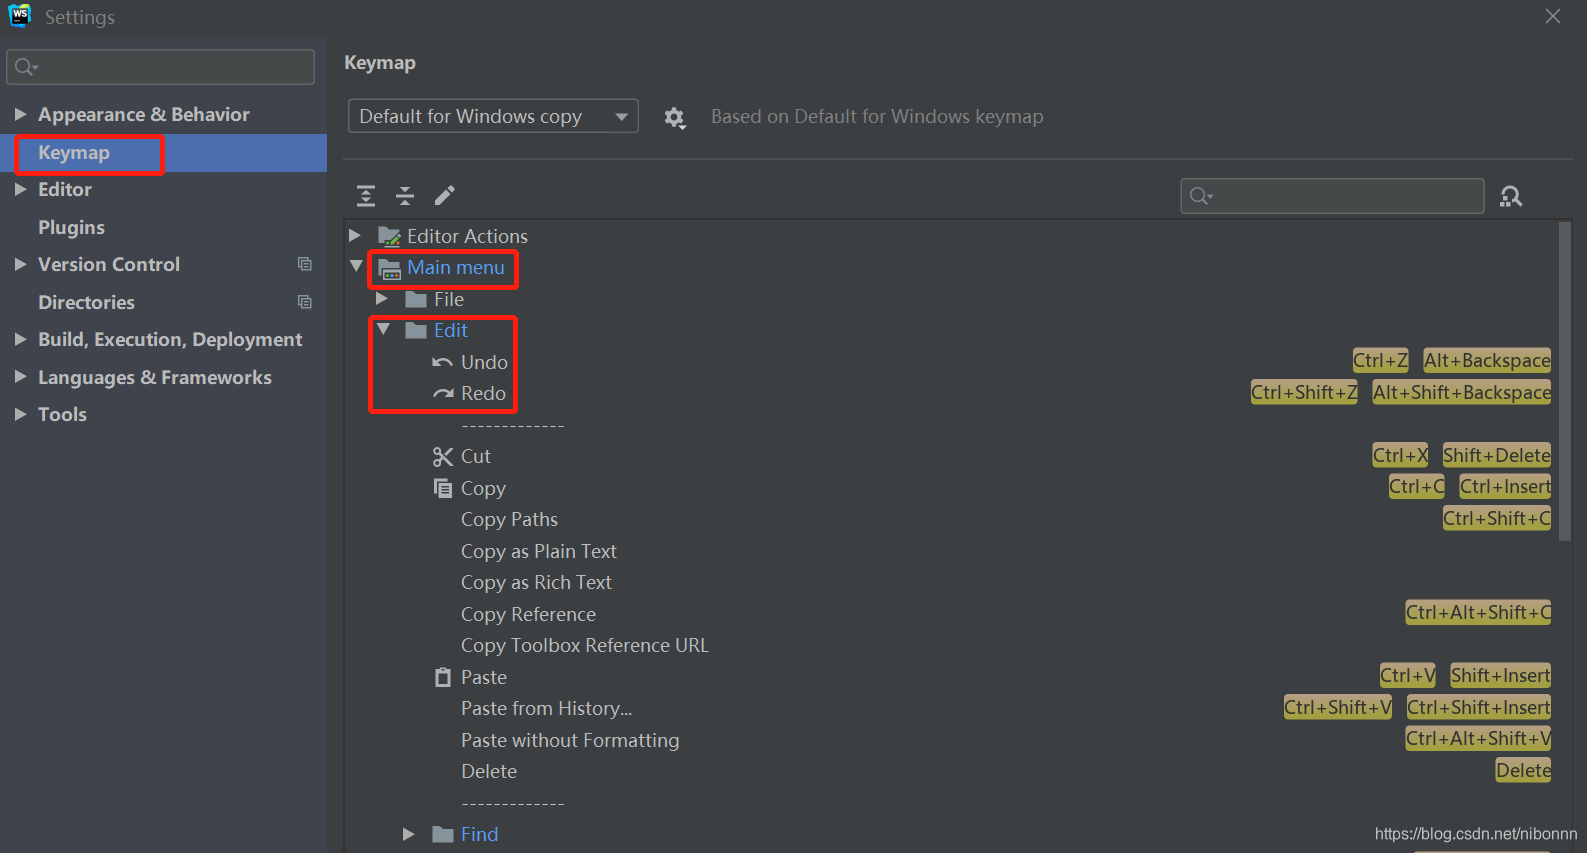Select Plugins in the settings sidebar
1587x853 pixels.
tap(71, 228)
